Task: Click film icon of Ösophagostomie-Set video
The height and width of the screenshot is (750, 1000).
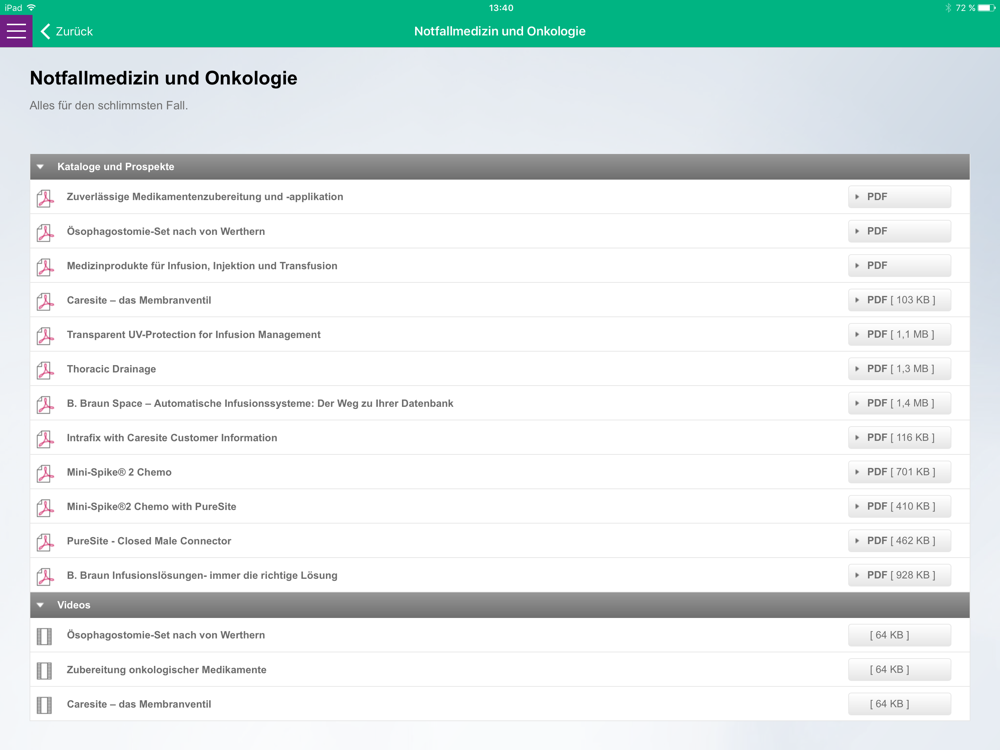Action: click(44, 636)
